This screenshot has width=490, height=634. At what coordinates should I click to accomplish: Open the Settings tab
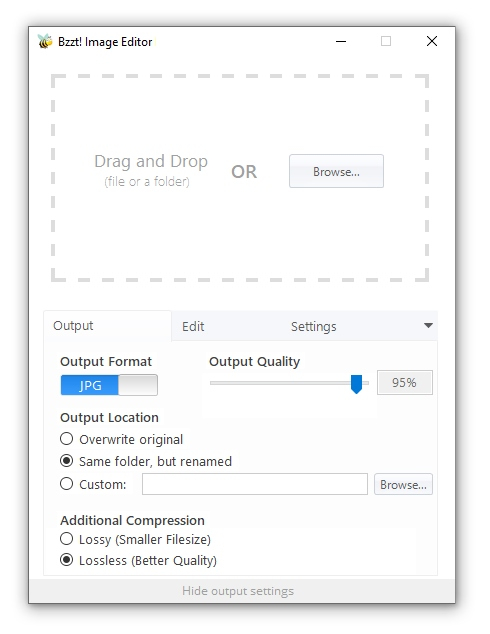313,326
